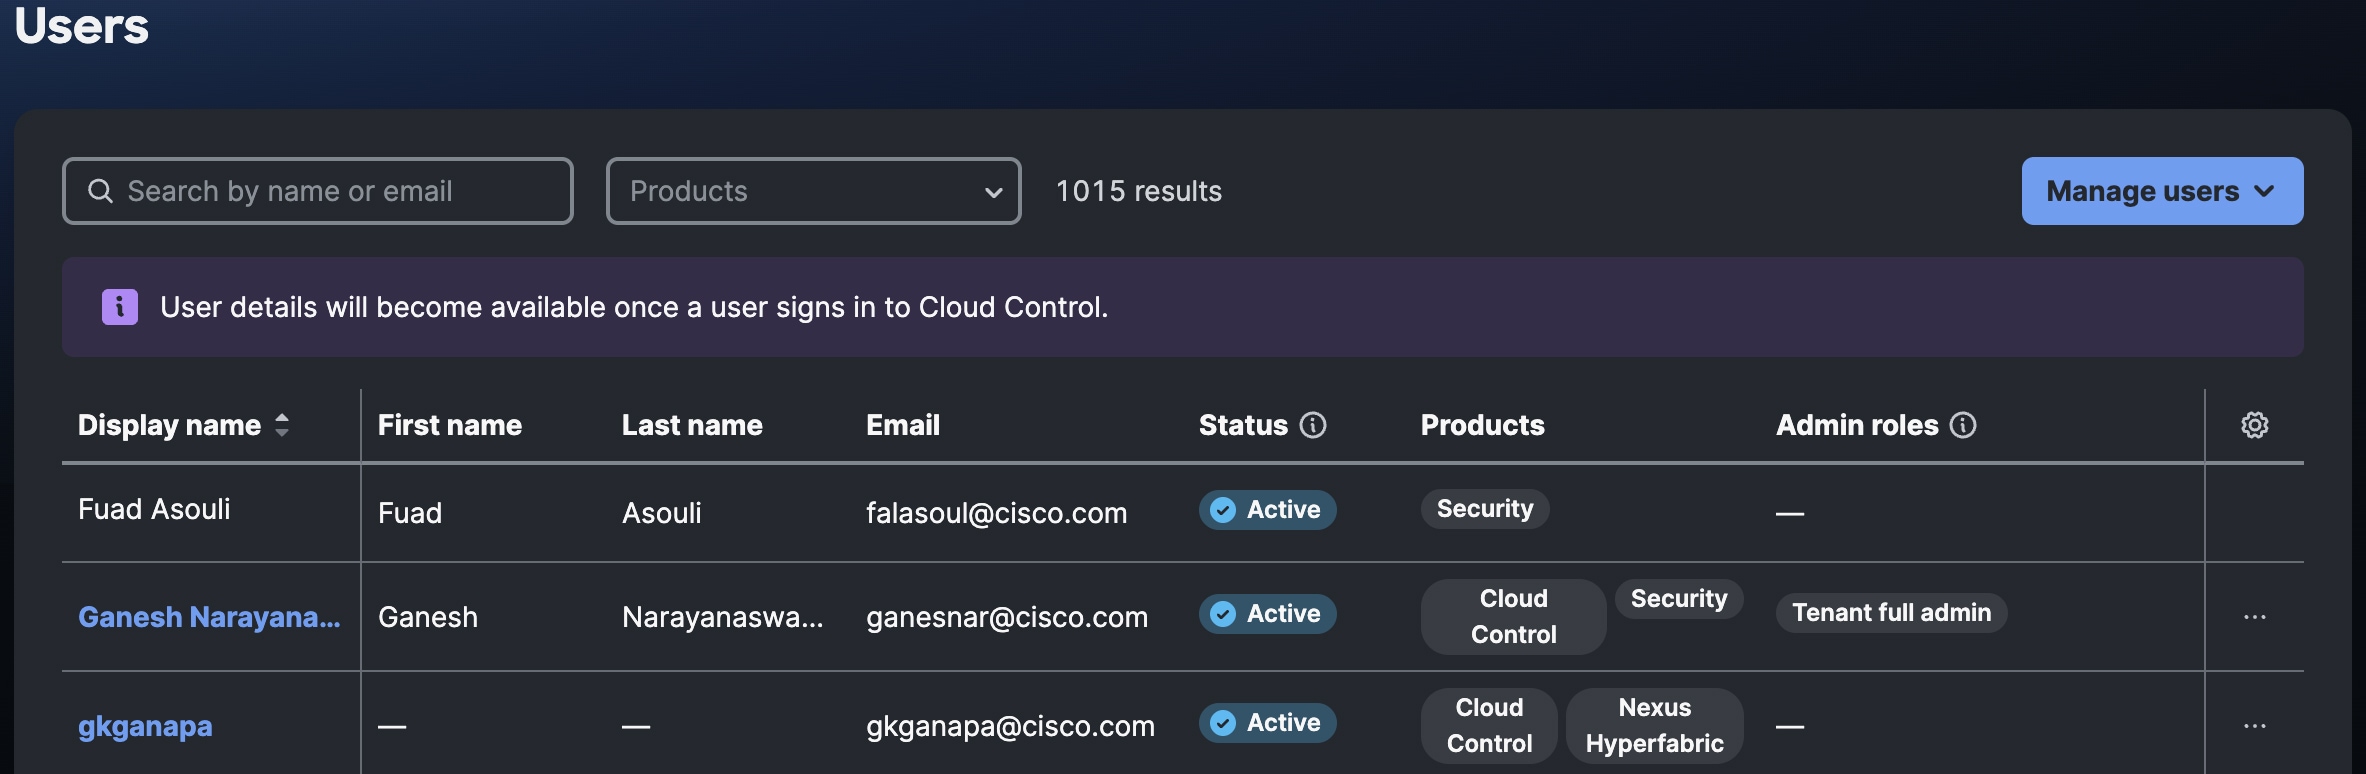The height and width of the screenshot is (774, 2366).
Task: Click the Admin roles info icon
Action: 1963,425
